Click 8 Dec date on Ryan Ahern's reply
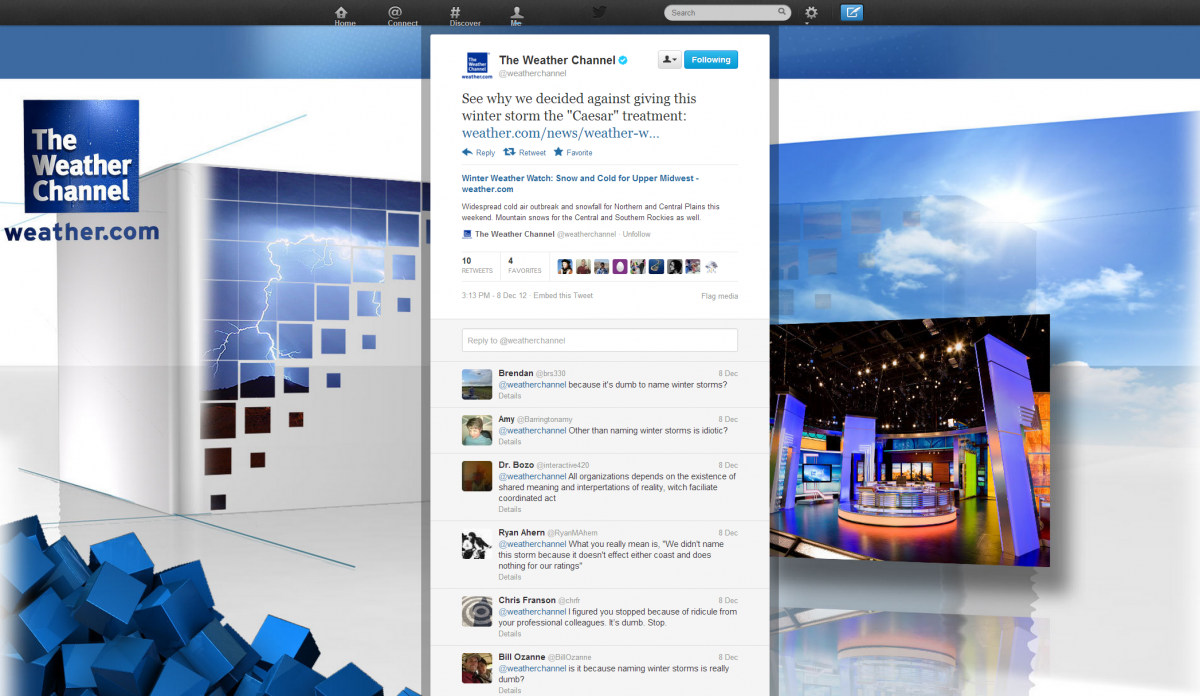This screenshot has height=696, width=1200. (x=728, y=533)
